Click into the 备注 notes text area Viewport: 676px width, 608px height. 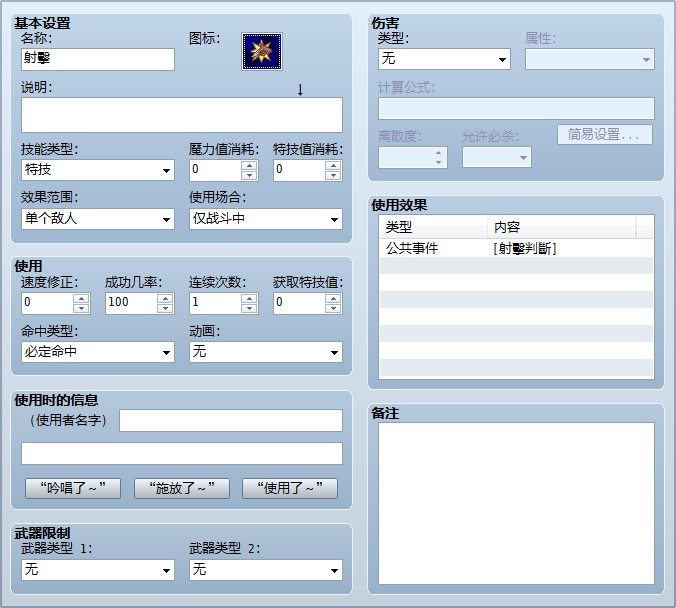[x=516, y=503]
